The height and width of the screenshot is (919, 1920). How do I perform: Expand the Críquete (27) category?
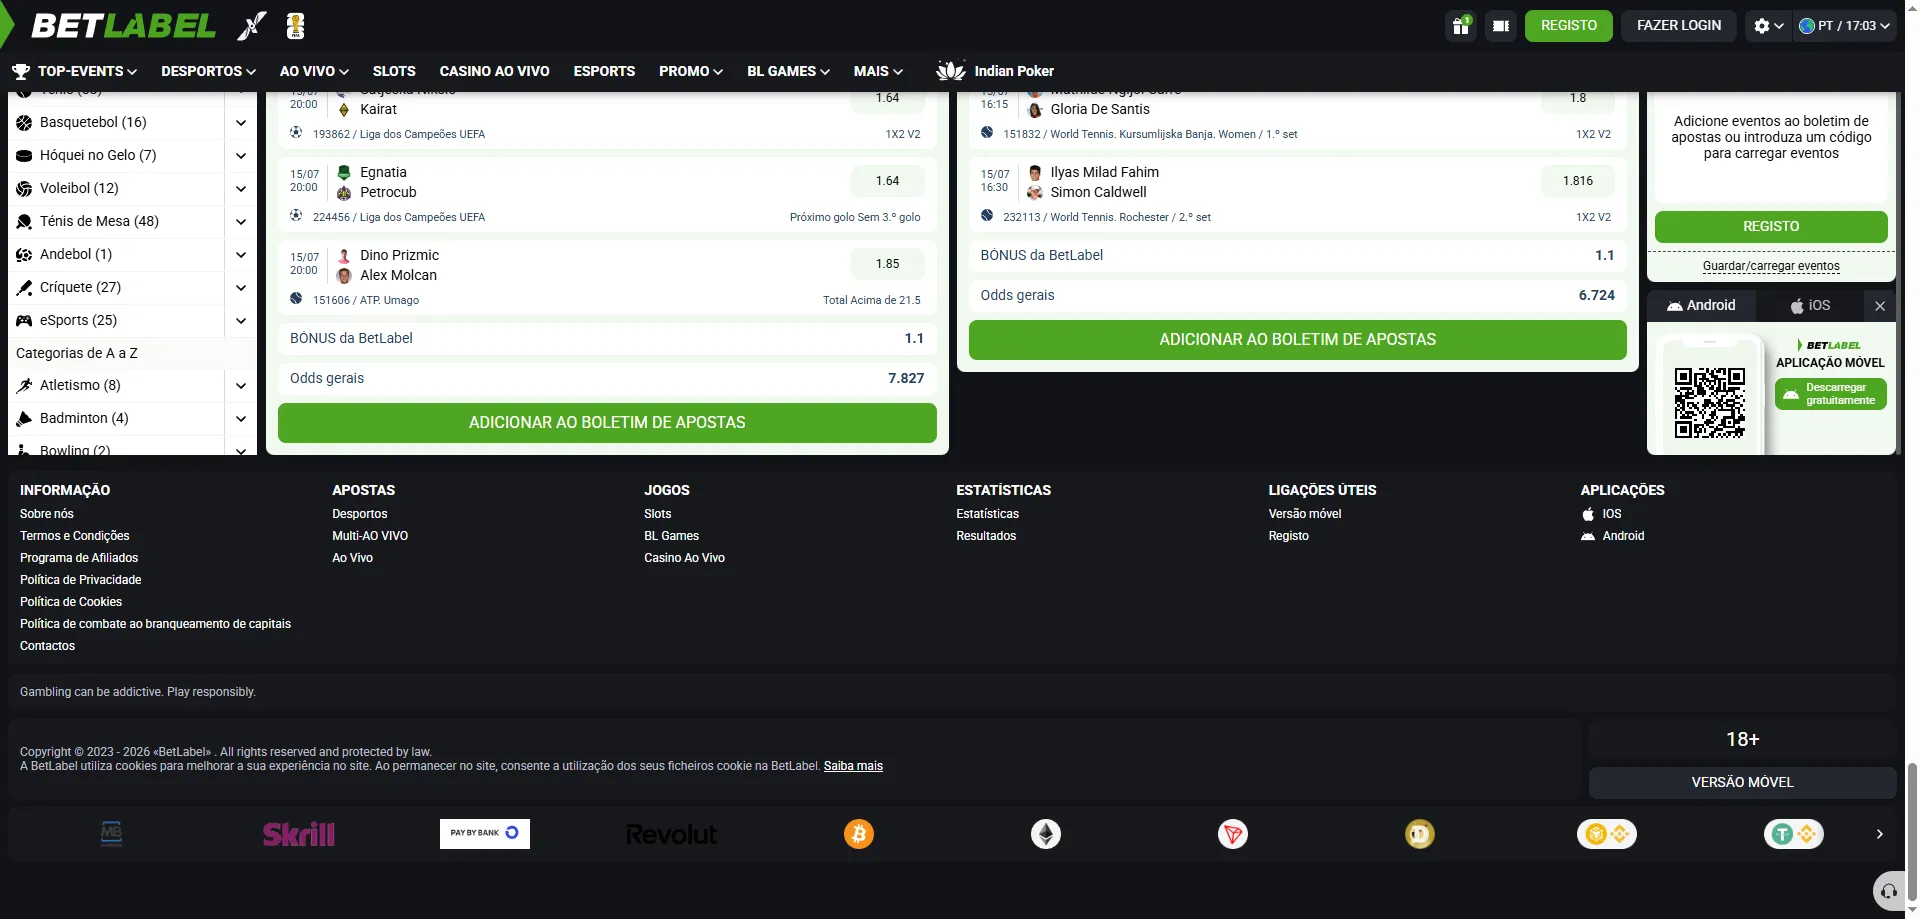click(241, 288)
